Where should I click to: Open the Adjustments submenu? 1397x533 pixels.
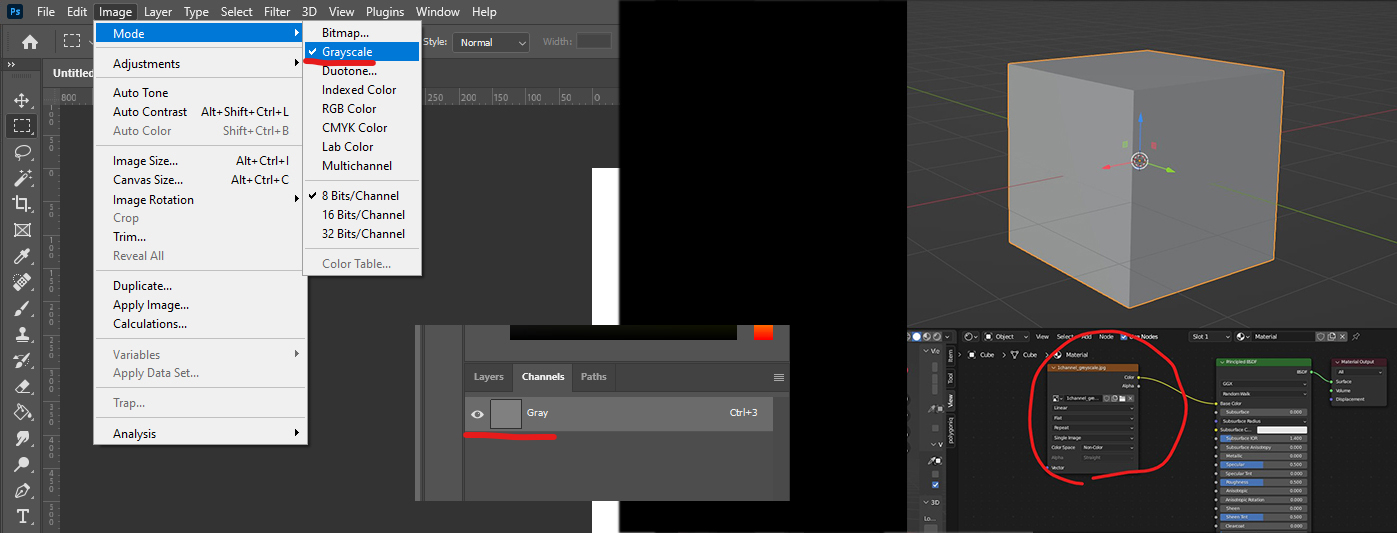click(200, 64)
